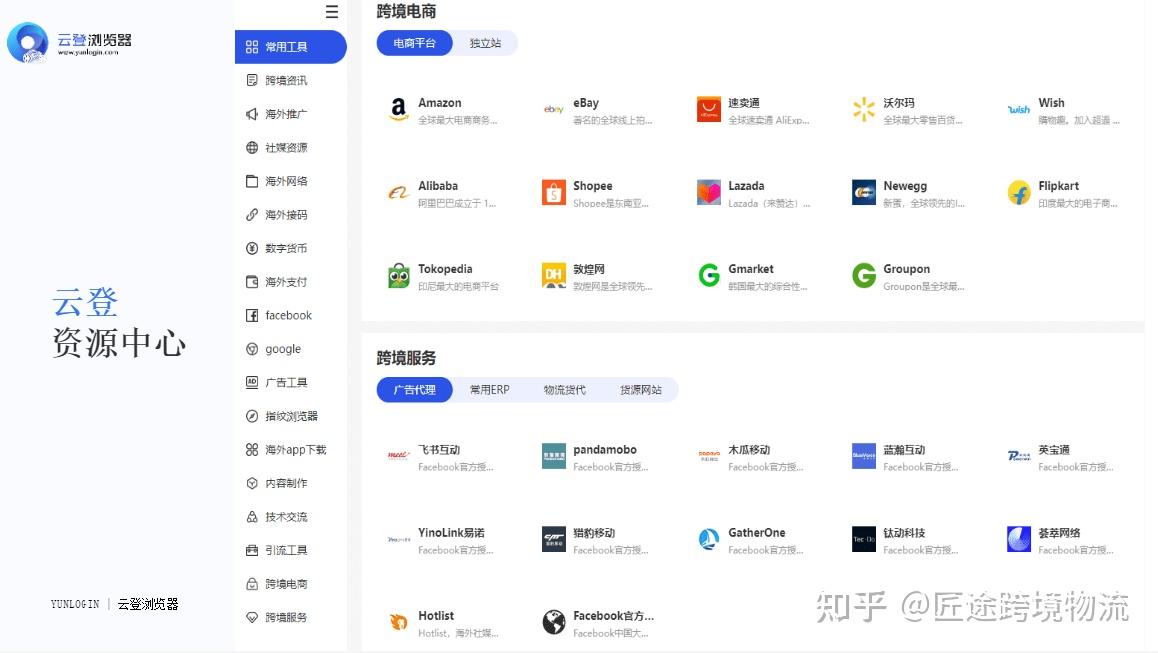The width and height of the screenshot is (1158, 653).
Task: Select the 常用ERP tab
Action: [490, 389]
